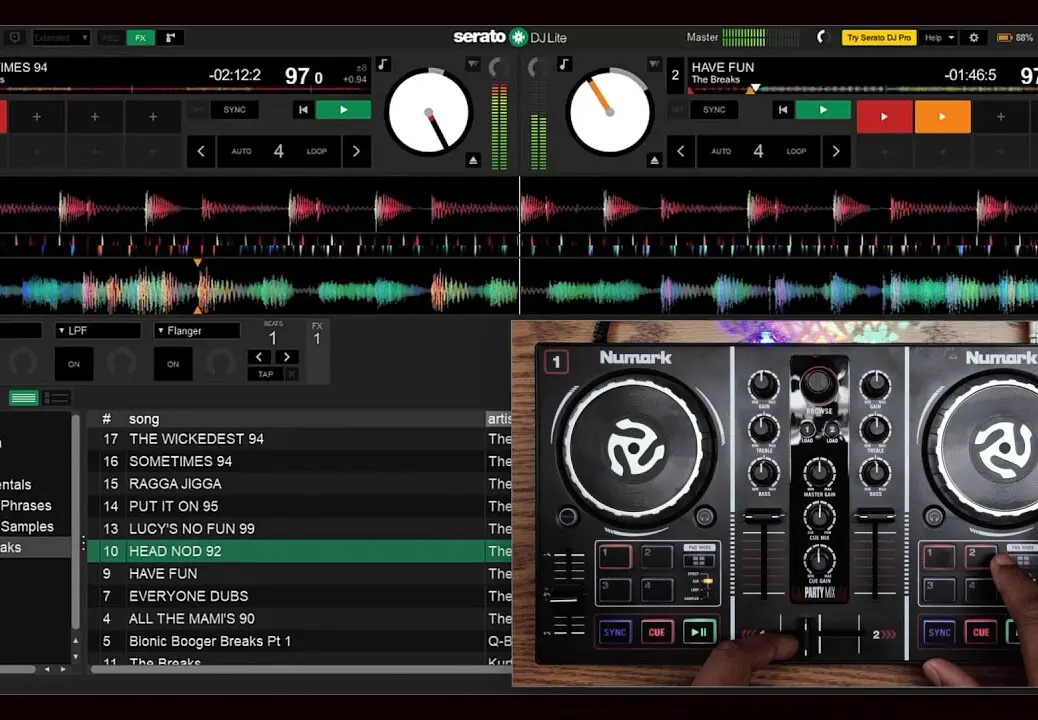Screen dimensions: 1038x720
Task: Seek within Deck 1 track overview waveform
Action: tap(183, 89)
